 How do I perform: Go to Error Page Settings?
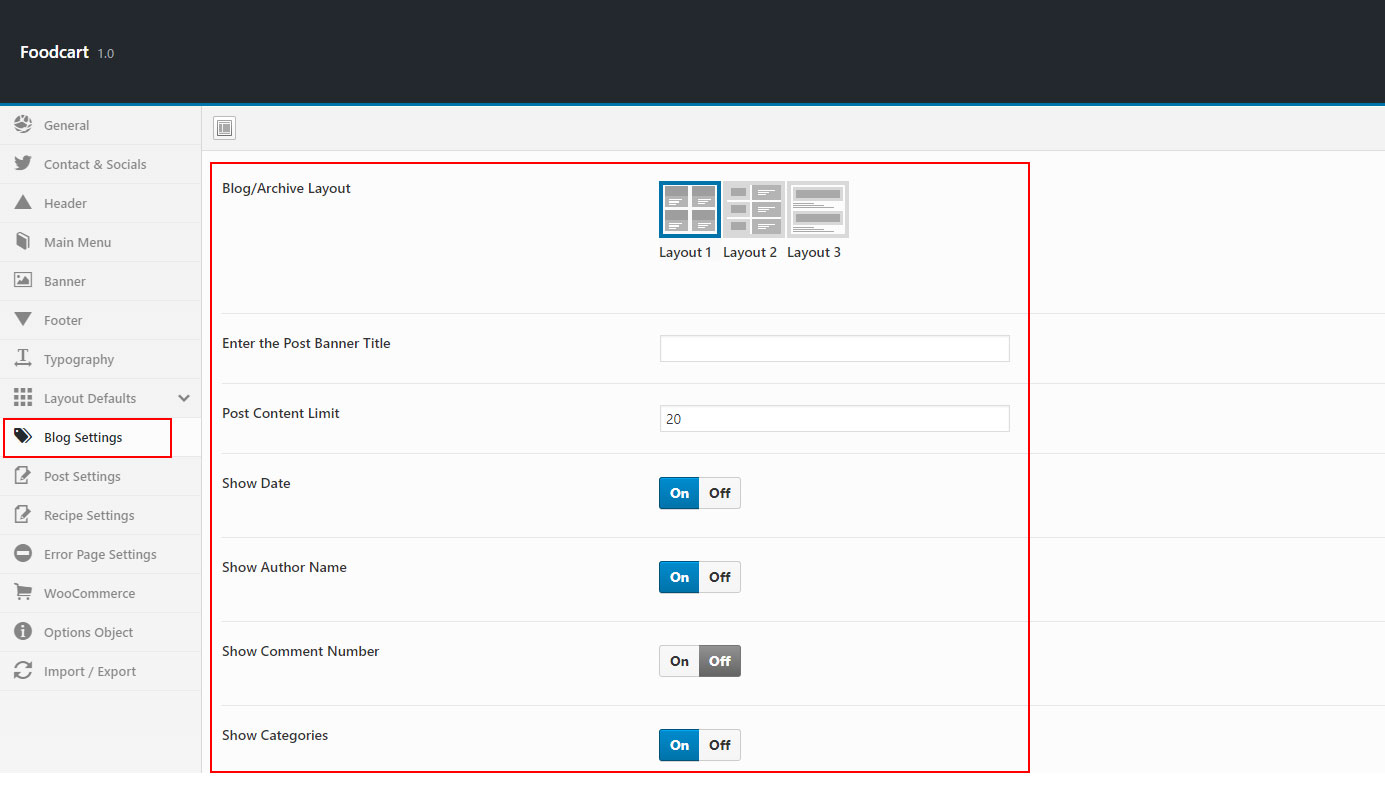[100, 554]
